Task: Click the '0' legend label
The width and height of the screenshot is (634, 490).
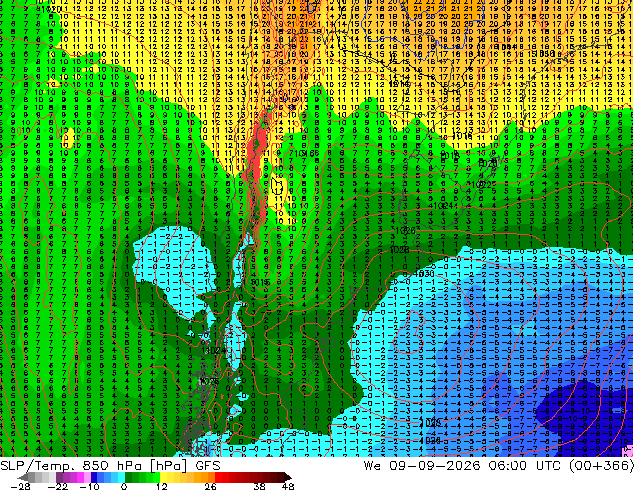Action: click(x=124, y=486)
